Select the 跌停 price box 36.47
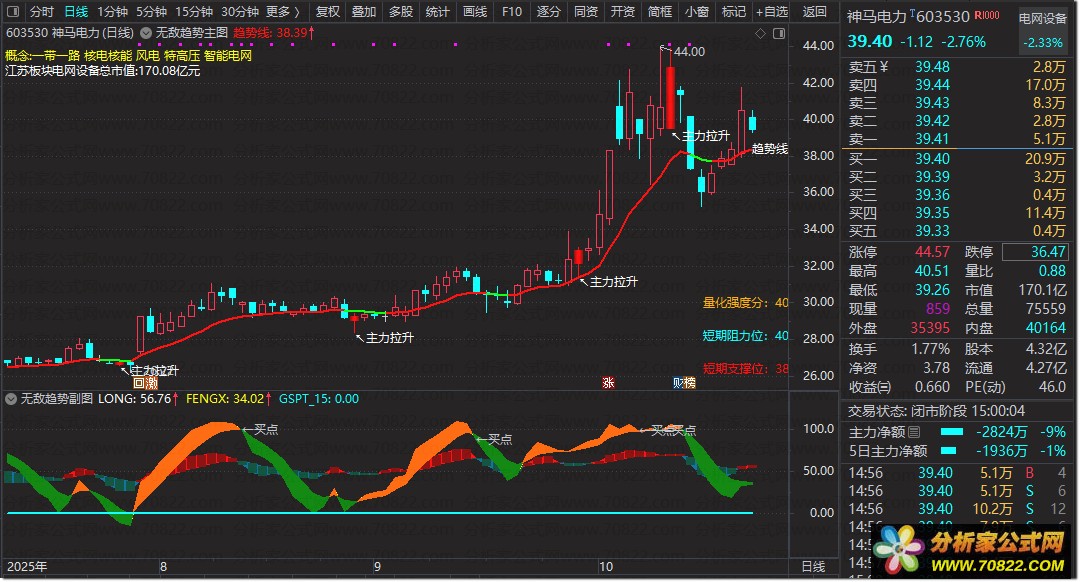 pyautogui.click(x=1035, y=252)
